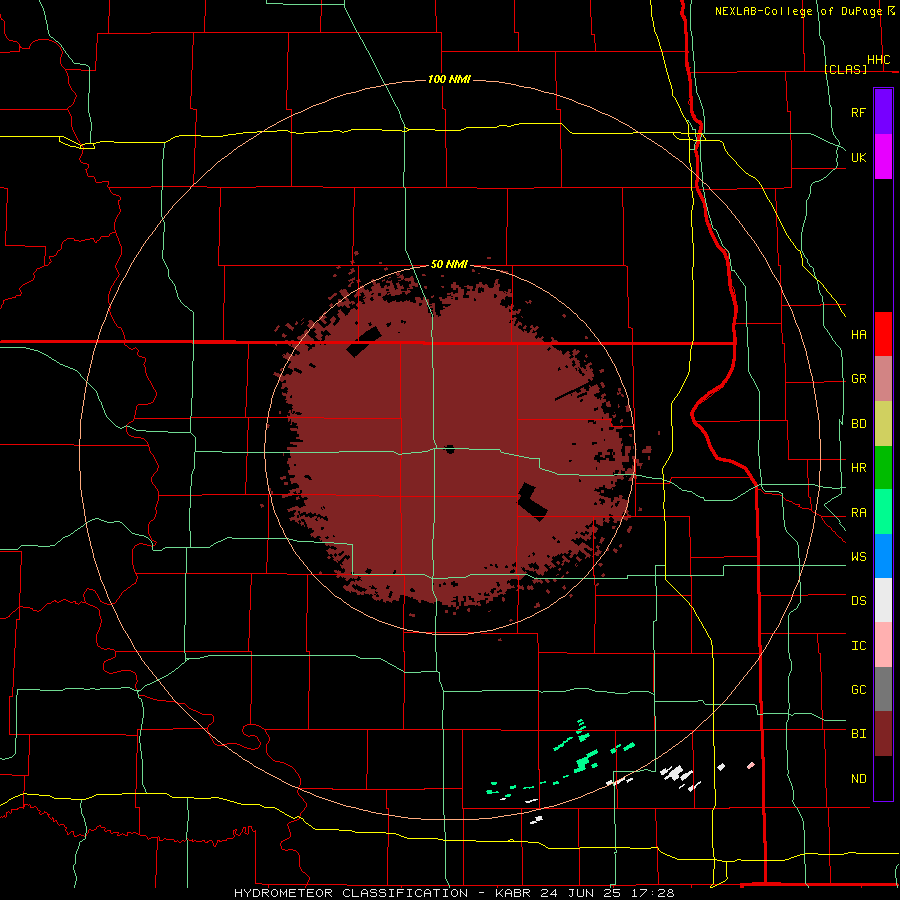Image resolution: width=900 pixels, height=900 pixels.
Task: Click the mint green RA legend swatch
Action: click(883, 512)
